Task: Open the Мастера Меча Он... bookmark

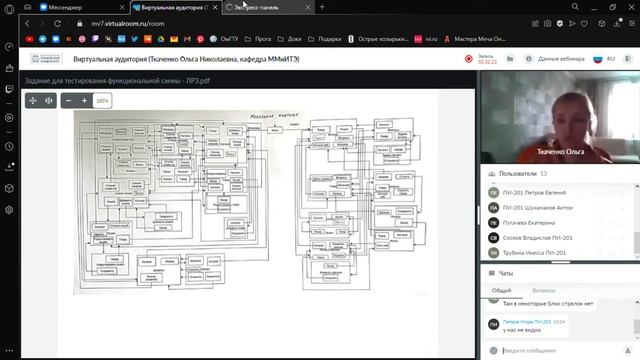Action: click(x=475, y=39)
